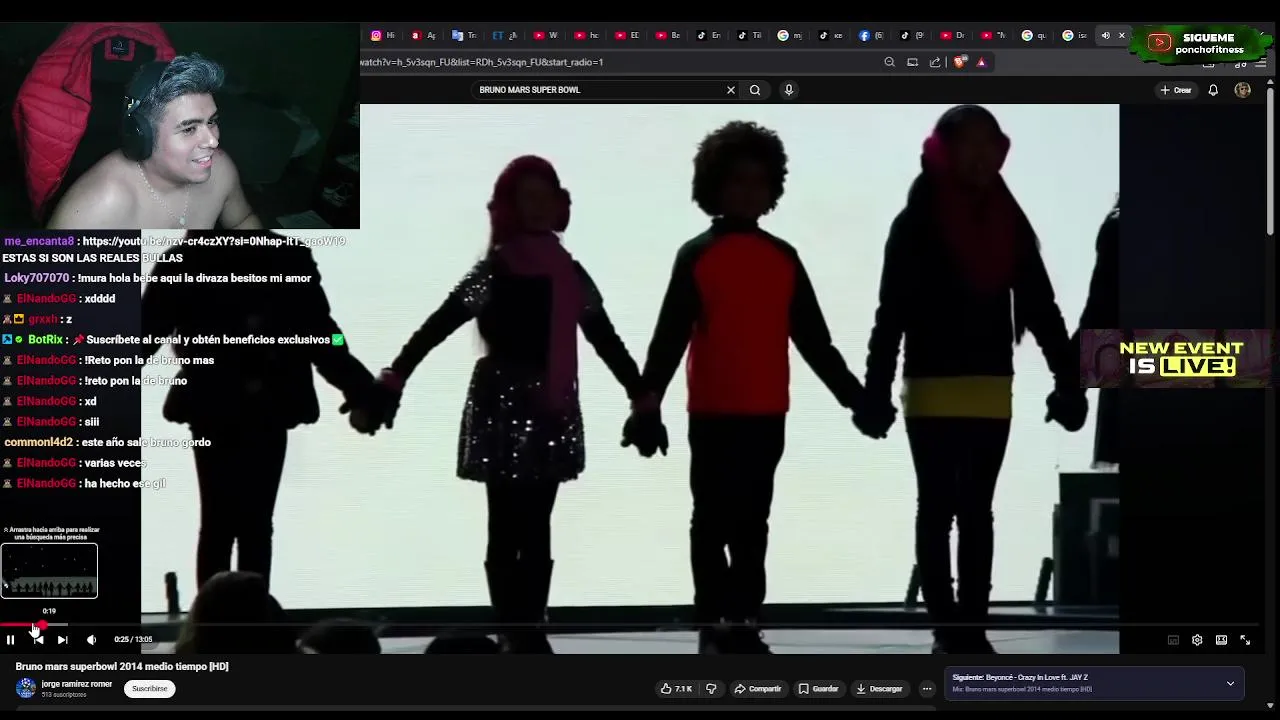Open YouTube notifications bell

click(x=1213, y=90)
